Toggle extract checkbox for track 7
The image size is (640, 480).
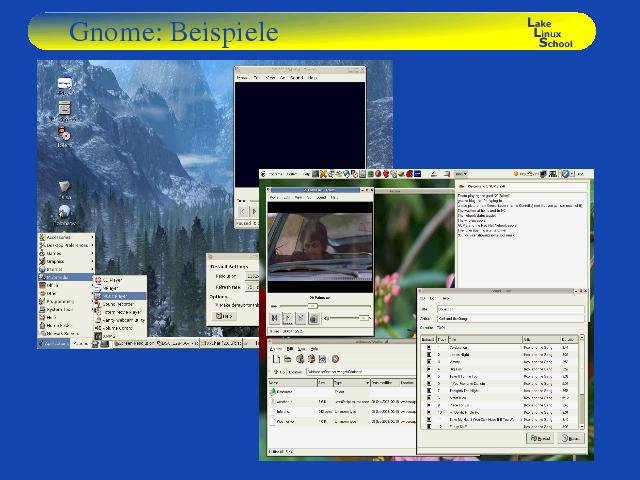point(429,391)
